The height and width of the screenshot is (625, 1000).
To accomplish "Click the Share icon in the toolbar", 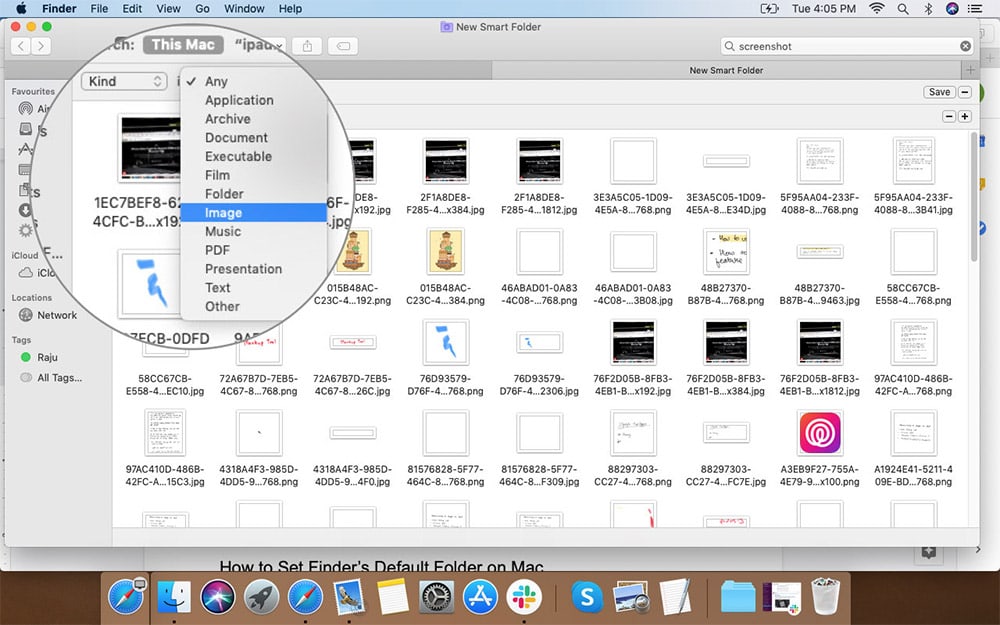I will pyautogui.click(x=307, y=45).
